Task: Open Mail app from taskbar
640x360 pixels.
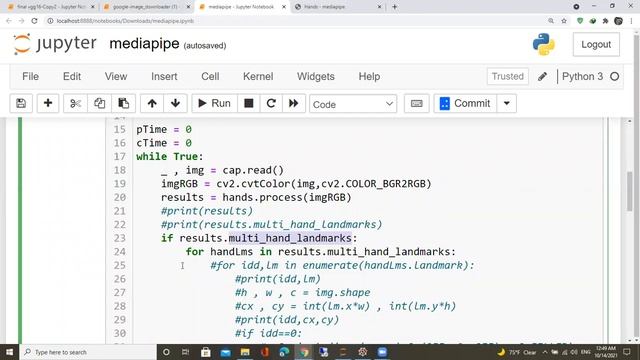Action: click(225, 352)
